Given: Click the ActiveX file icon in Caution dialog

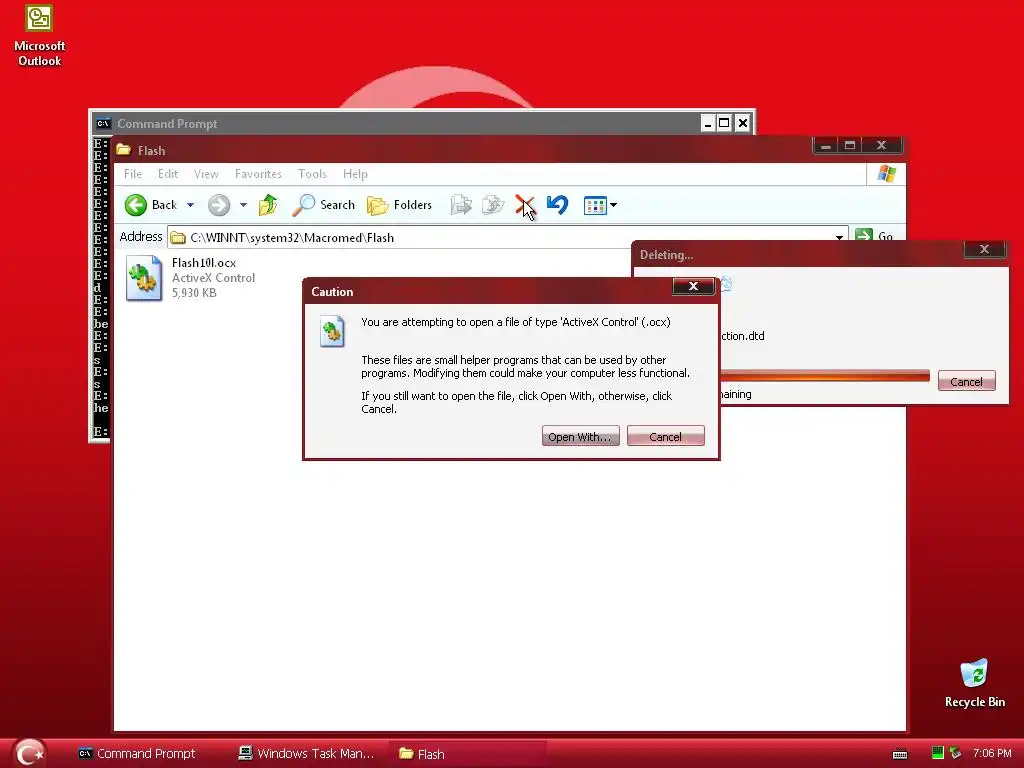Looking at the screenshot, I should coord(332,331).
